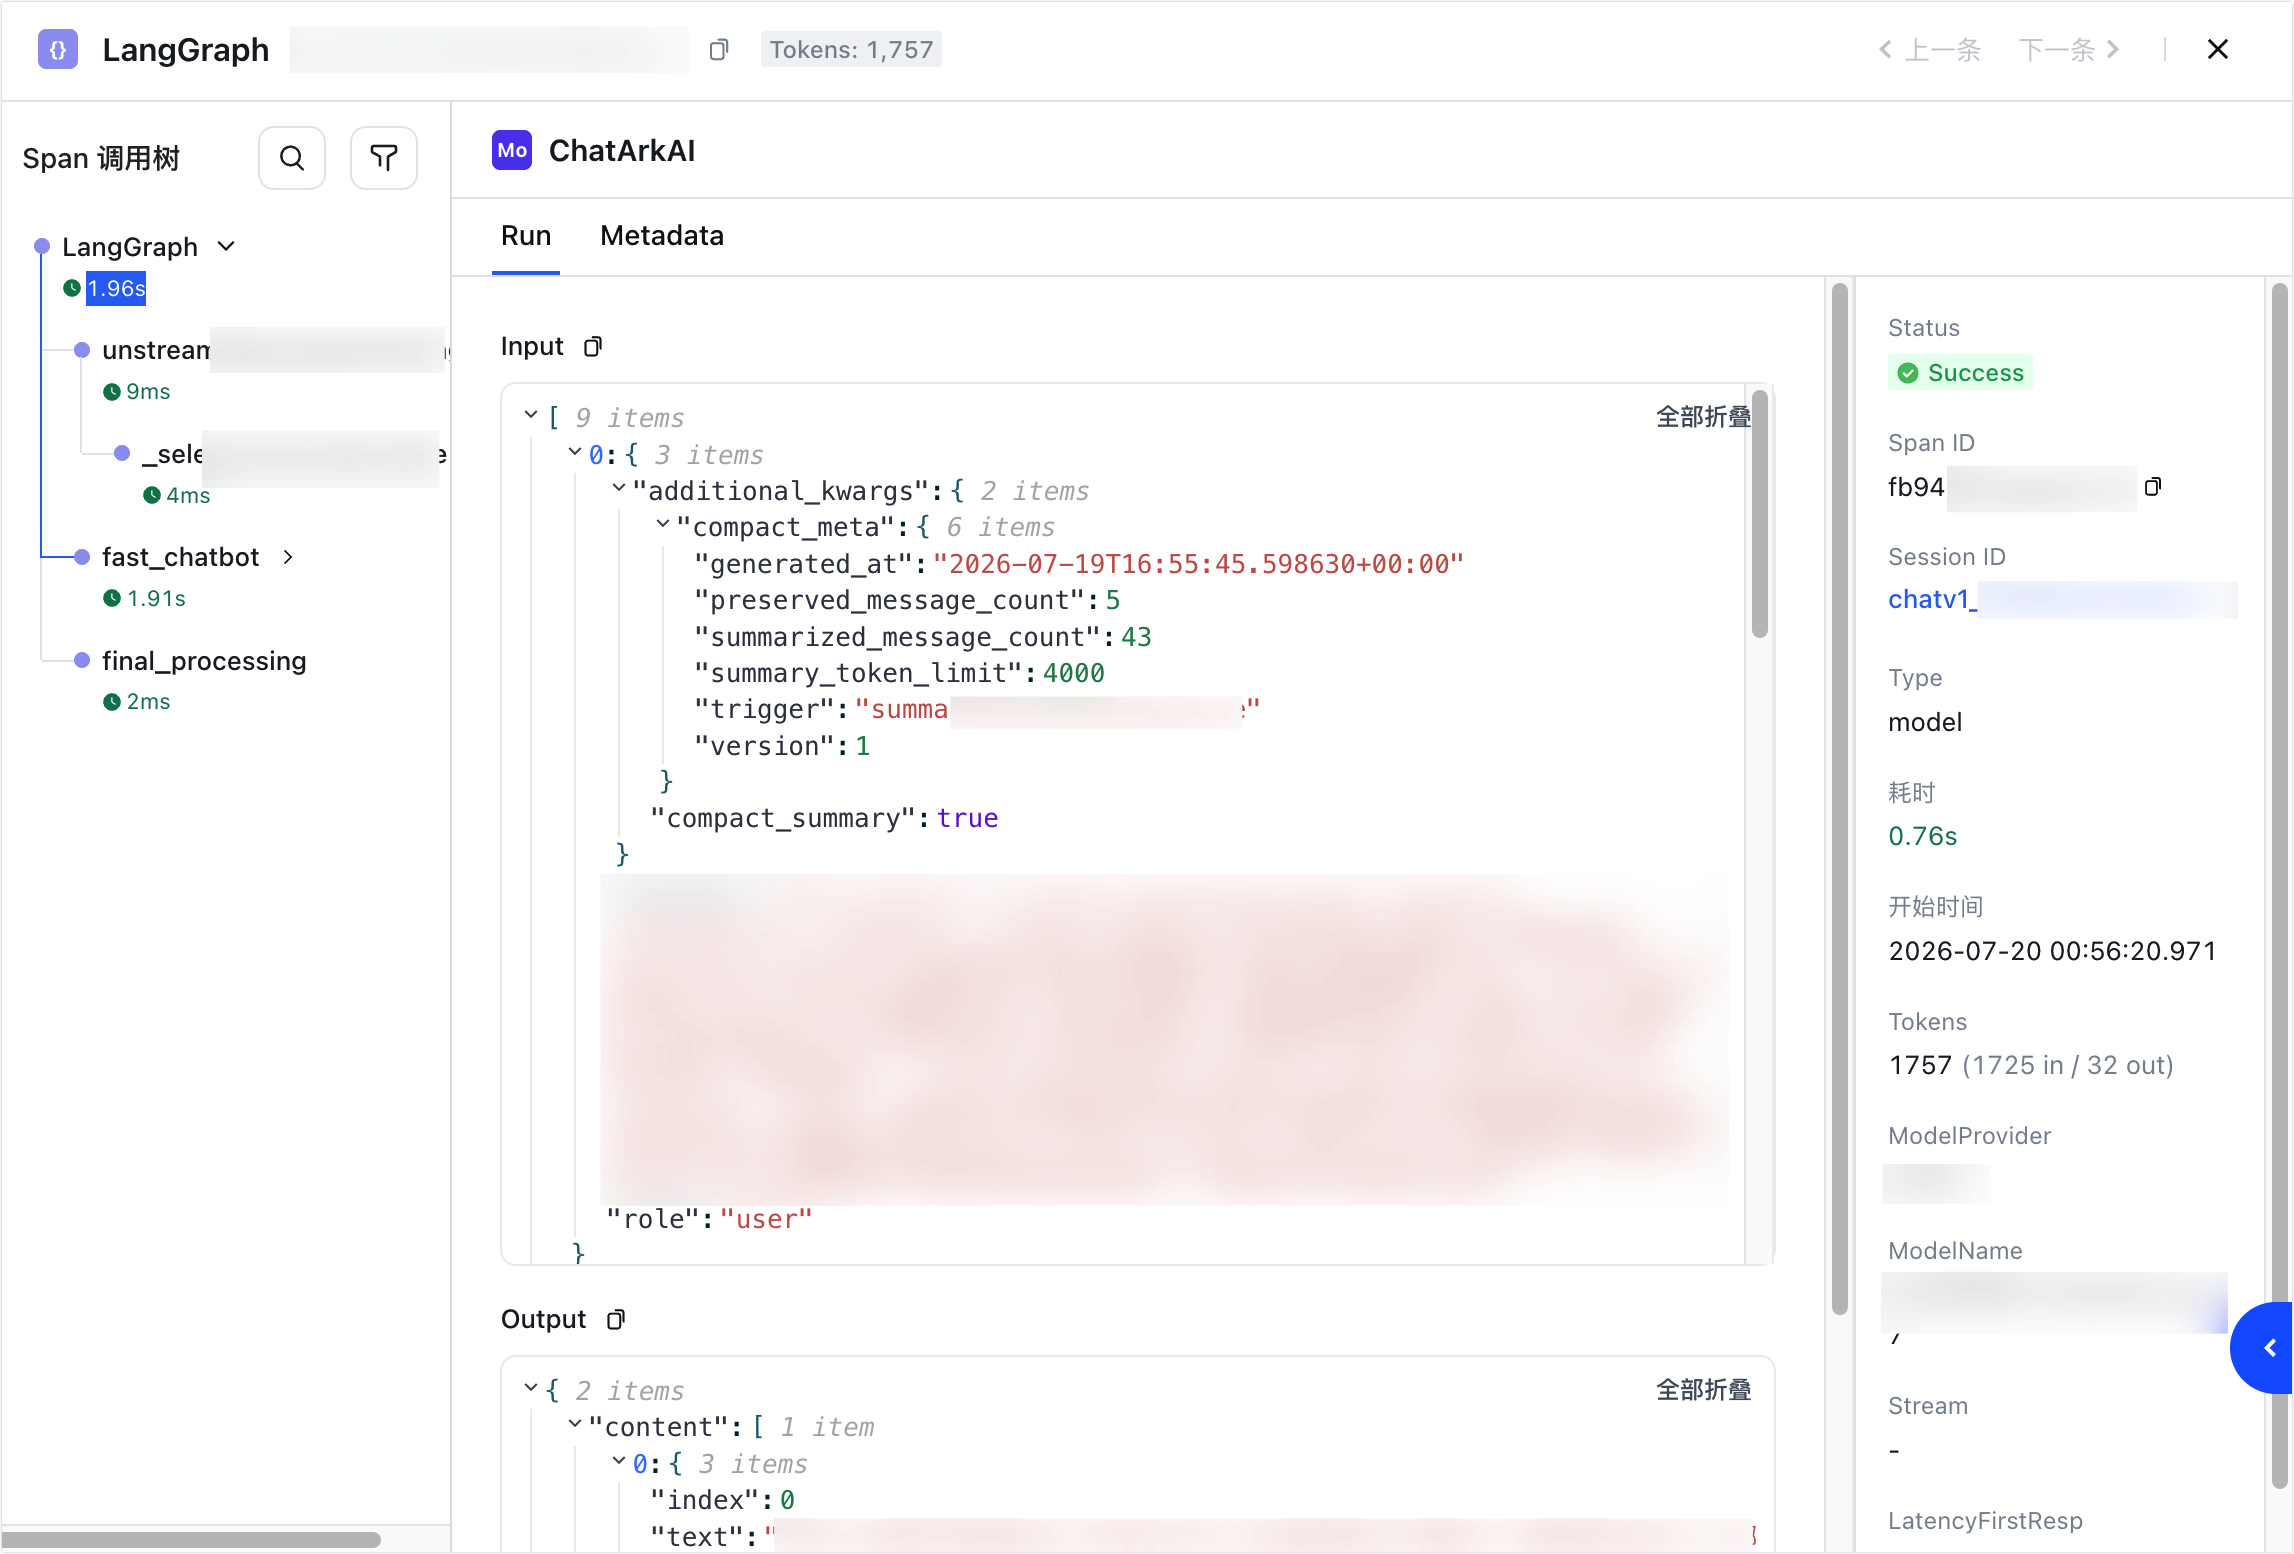
Task: Collapse all Output JSON with 全部折叠
Action: [x=1703, y=1390]
